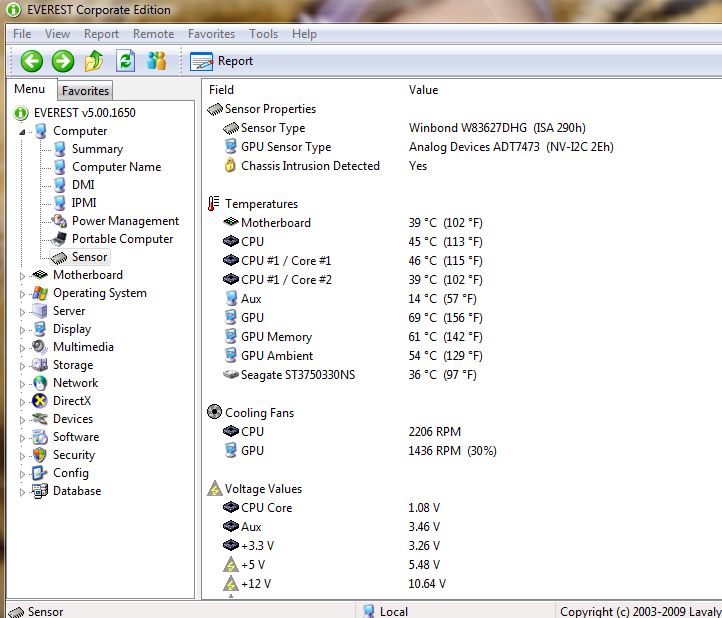The height and width of the screenshot is (618, 722).
Task: Switch to the Favorites tab
Action: click(85, 91)
